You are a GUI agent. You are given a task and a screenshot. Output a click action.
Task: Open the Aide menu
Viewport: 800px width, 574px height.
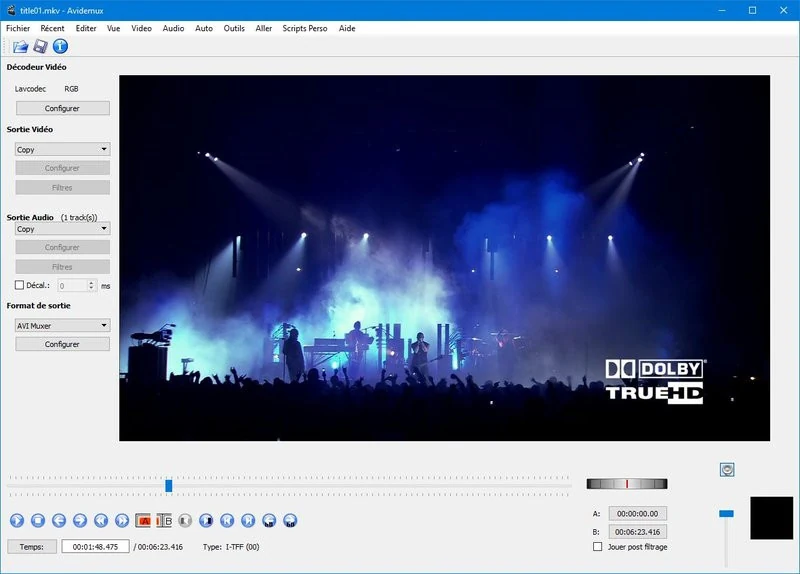coord(347,28)
